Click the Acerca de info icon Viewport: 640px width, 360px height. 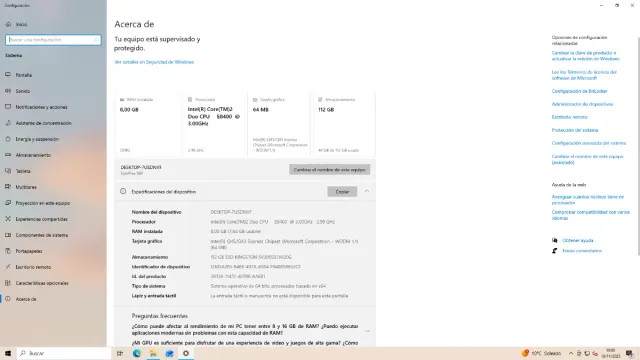(x=8, y=299)
